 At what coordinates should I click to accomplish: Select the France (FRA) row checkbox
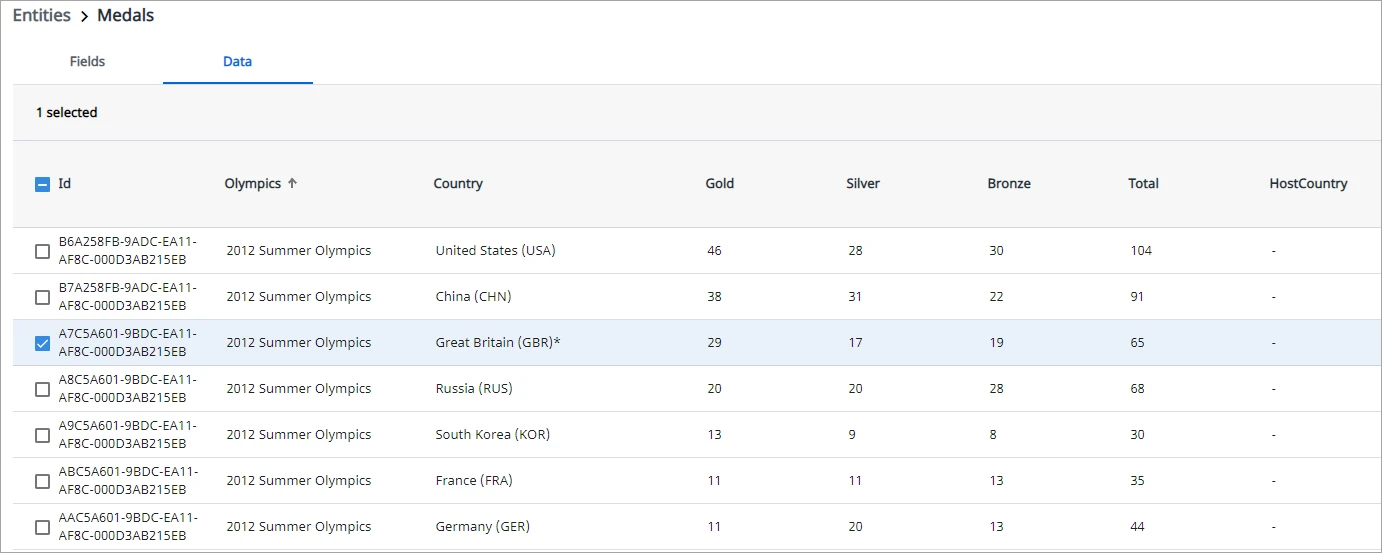click(42, 481)
